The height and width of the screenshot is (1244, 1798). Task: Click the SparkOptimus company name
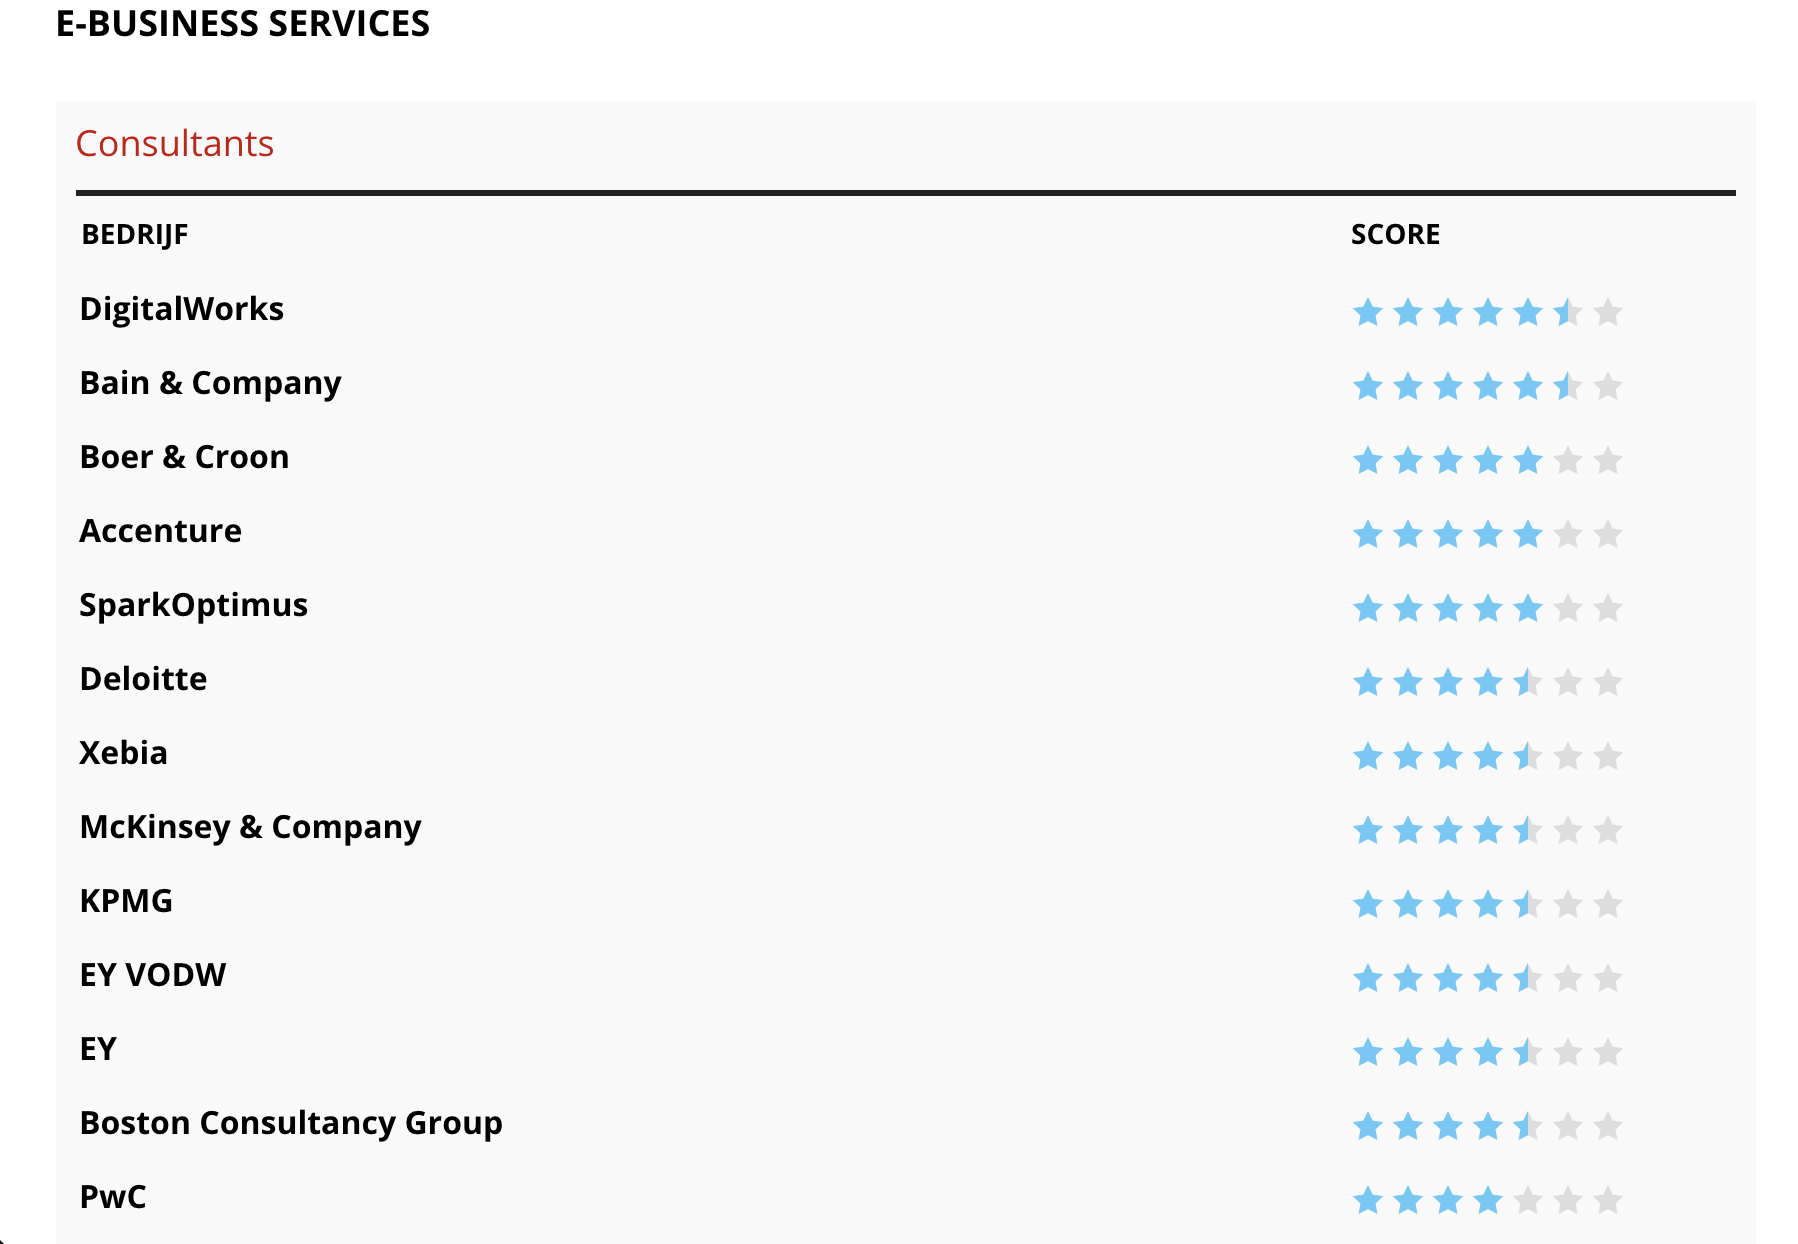[x=194, y=605]
